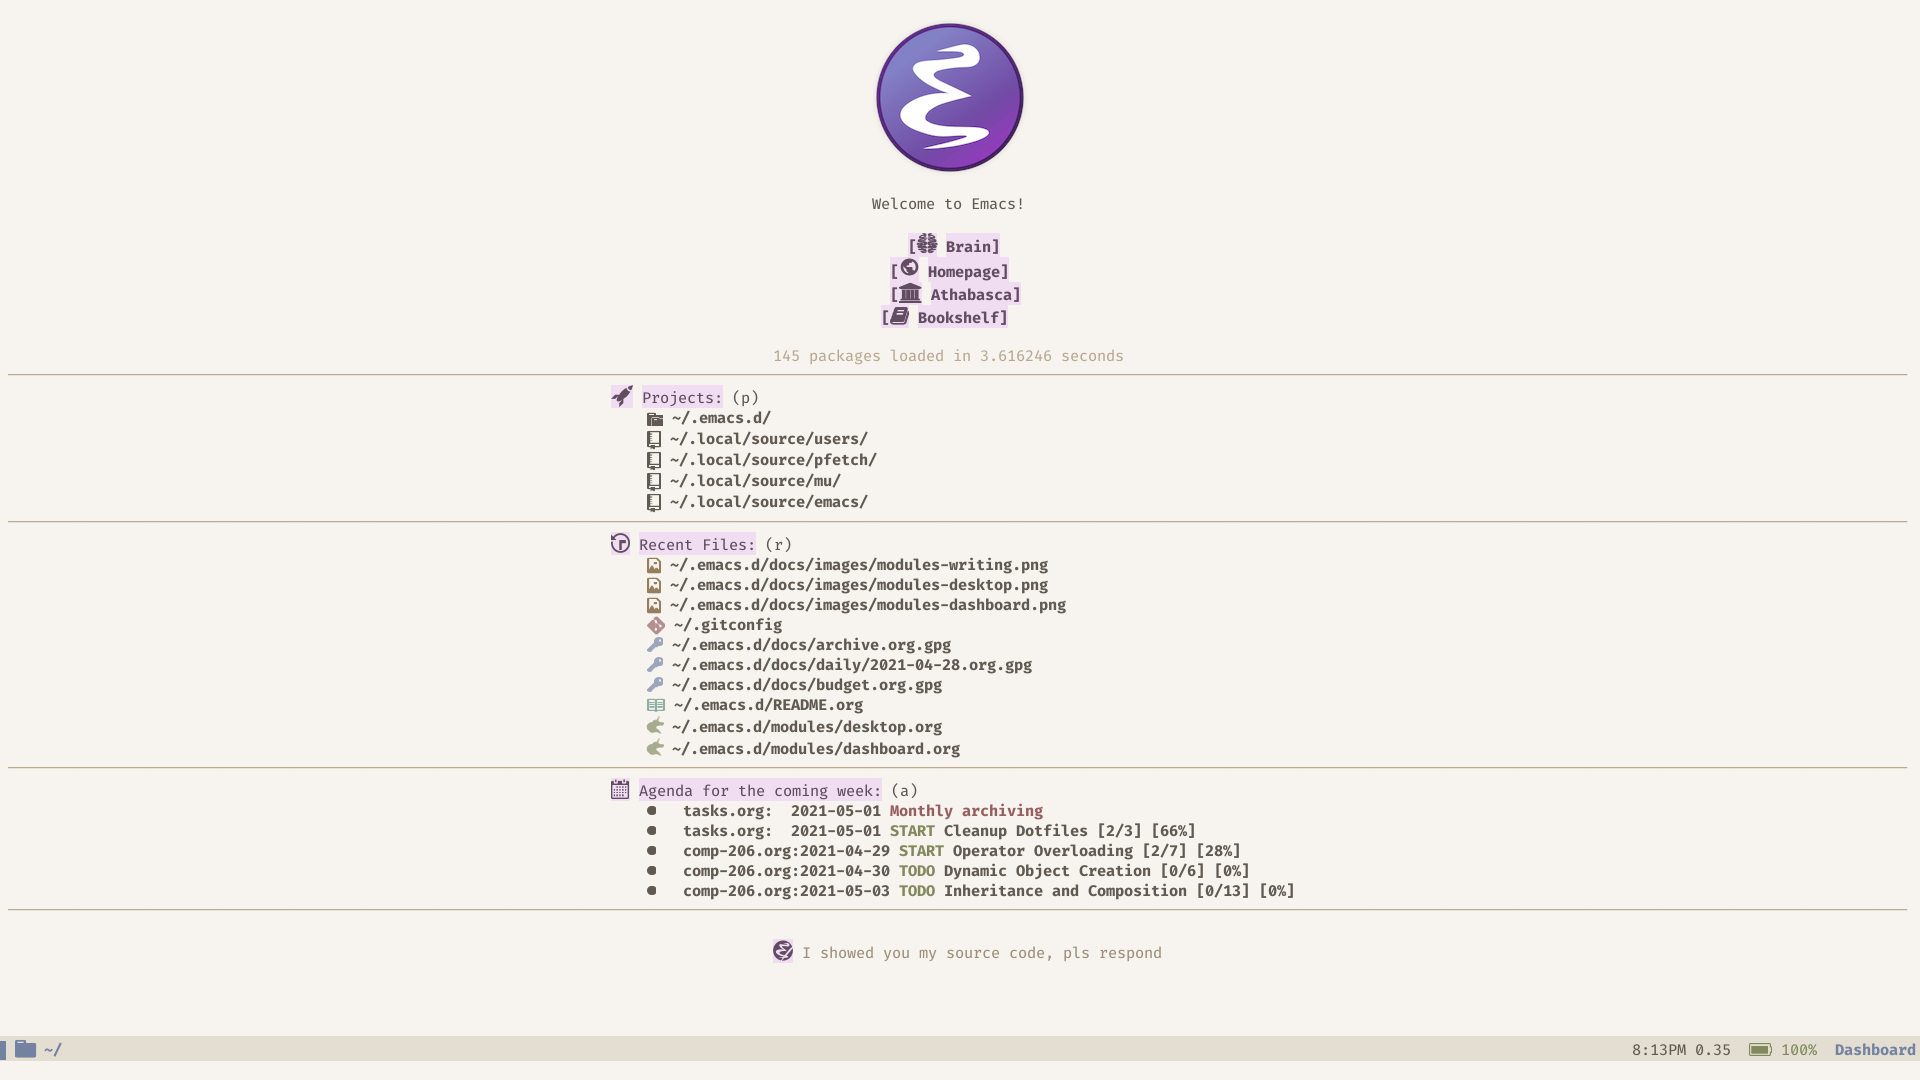Select ~/.gitconfig recent file entry

[x=725, y=624]
